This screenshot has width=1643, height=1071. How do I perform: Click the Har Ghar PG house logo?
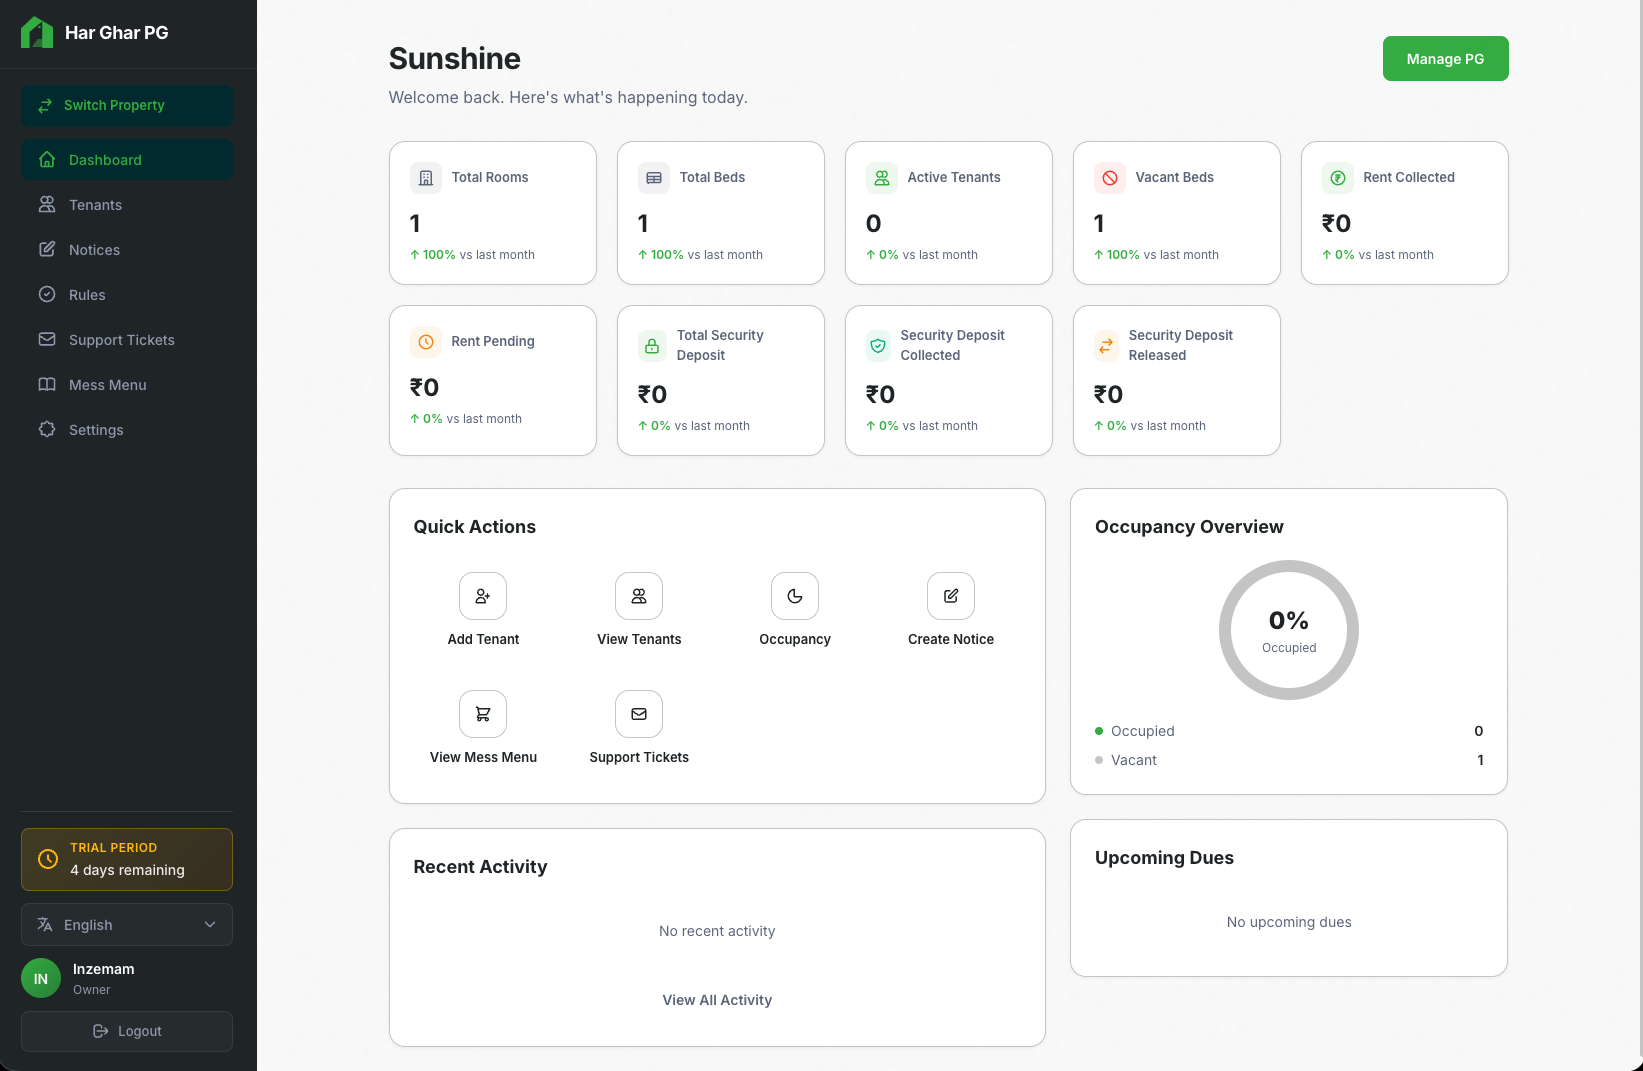point(37,32)
